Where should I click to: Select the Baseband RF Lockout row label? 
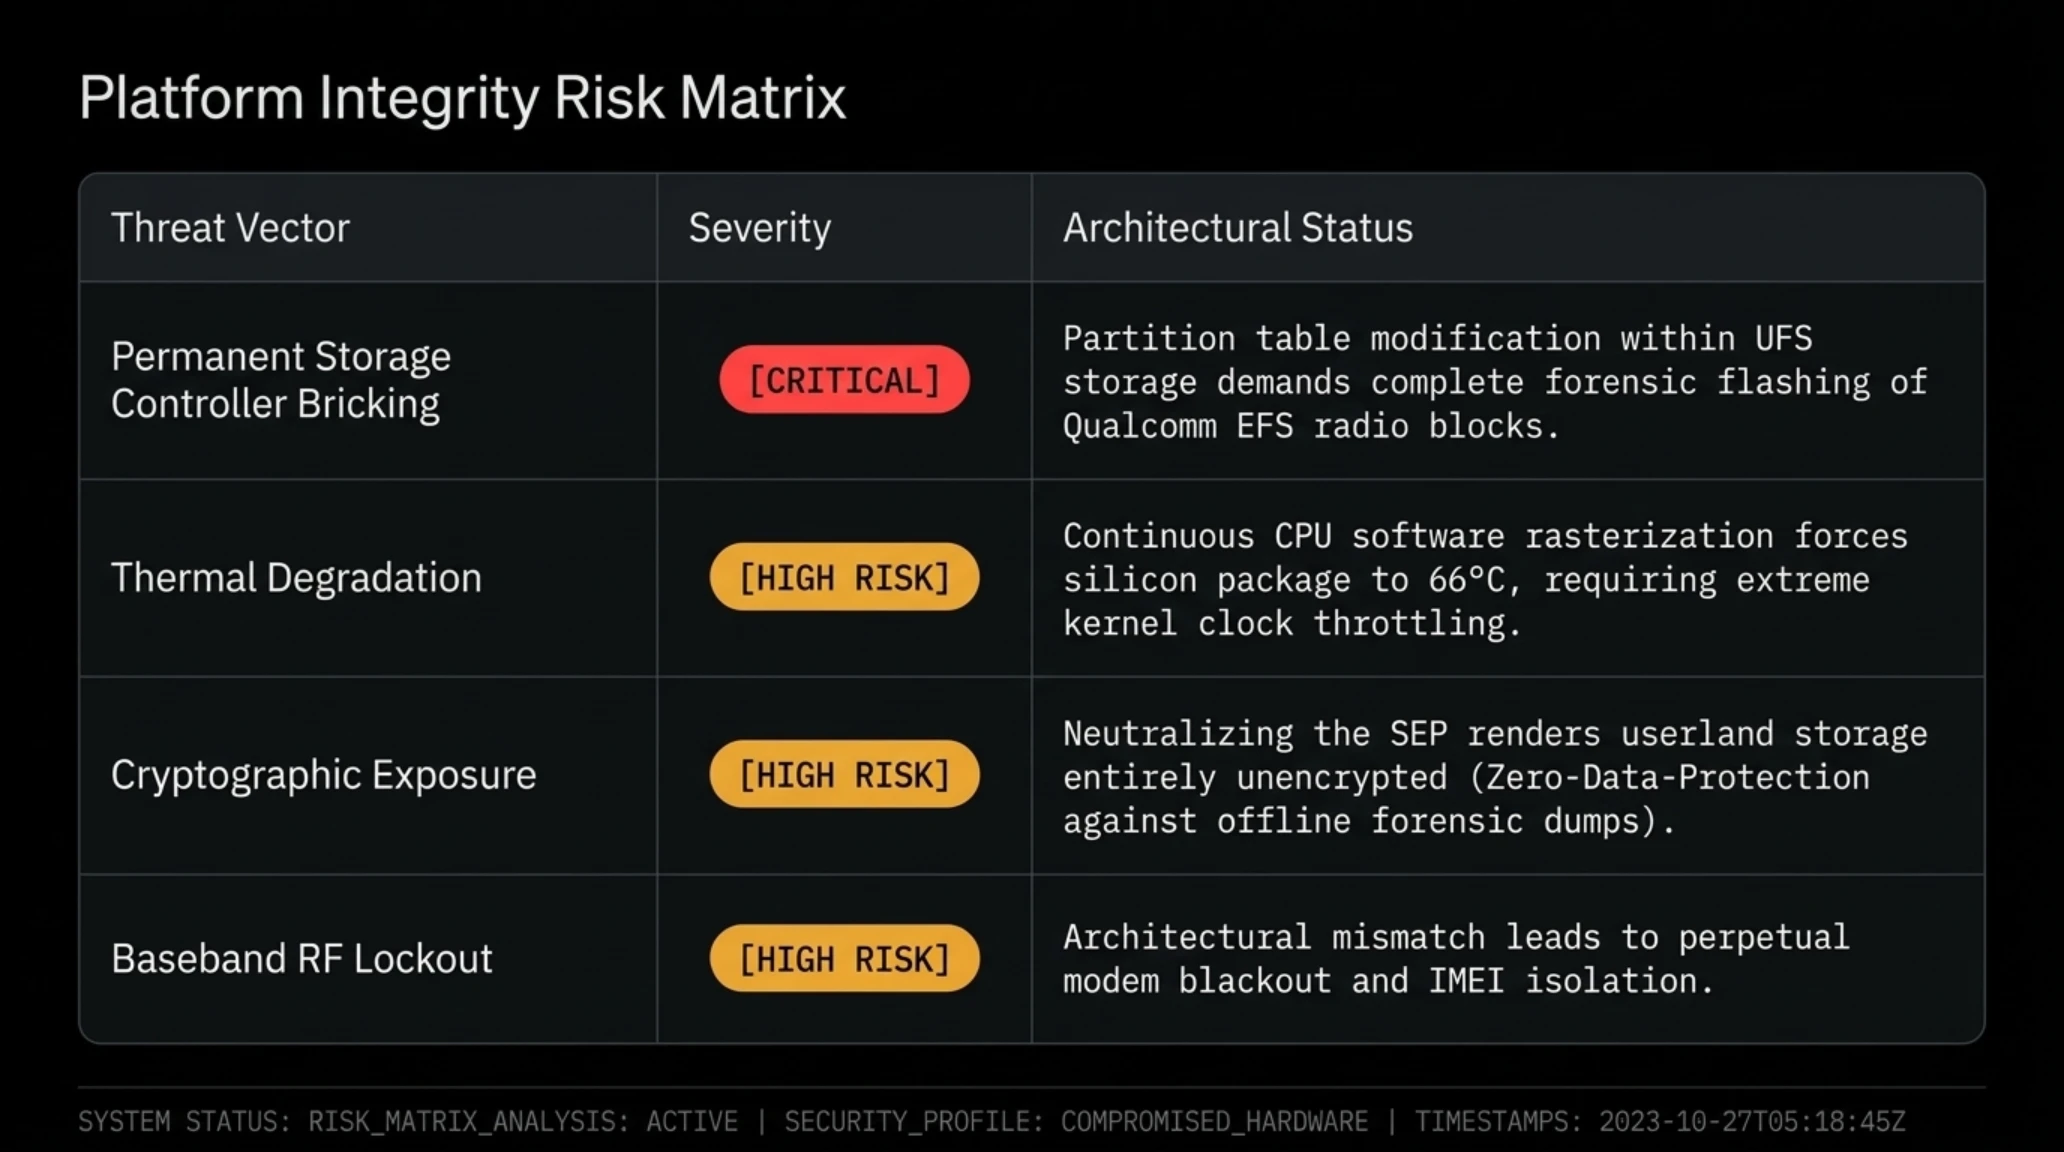301,959
